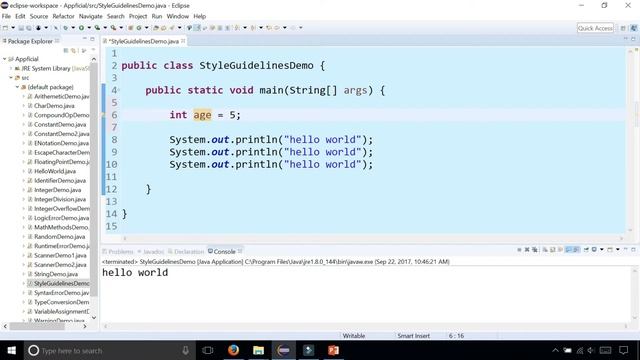The height and width of the screenshot is (360, 640).
Task: Click the Open Type toolbar icon
Action: pyautogui.click(x=156, y=28)
